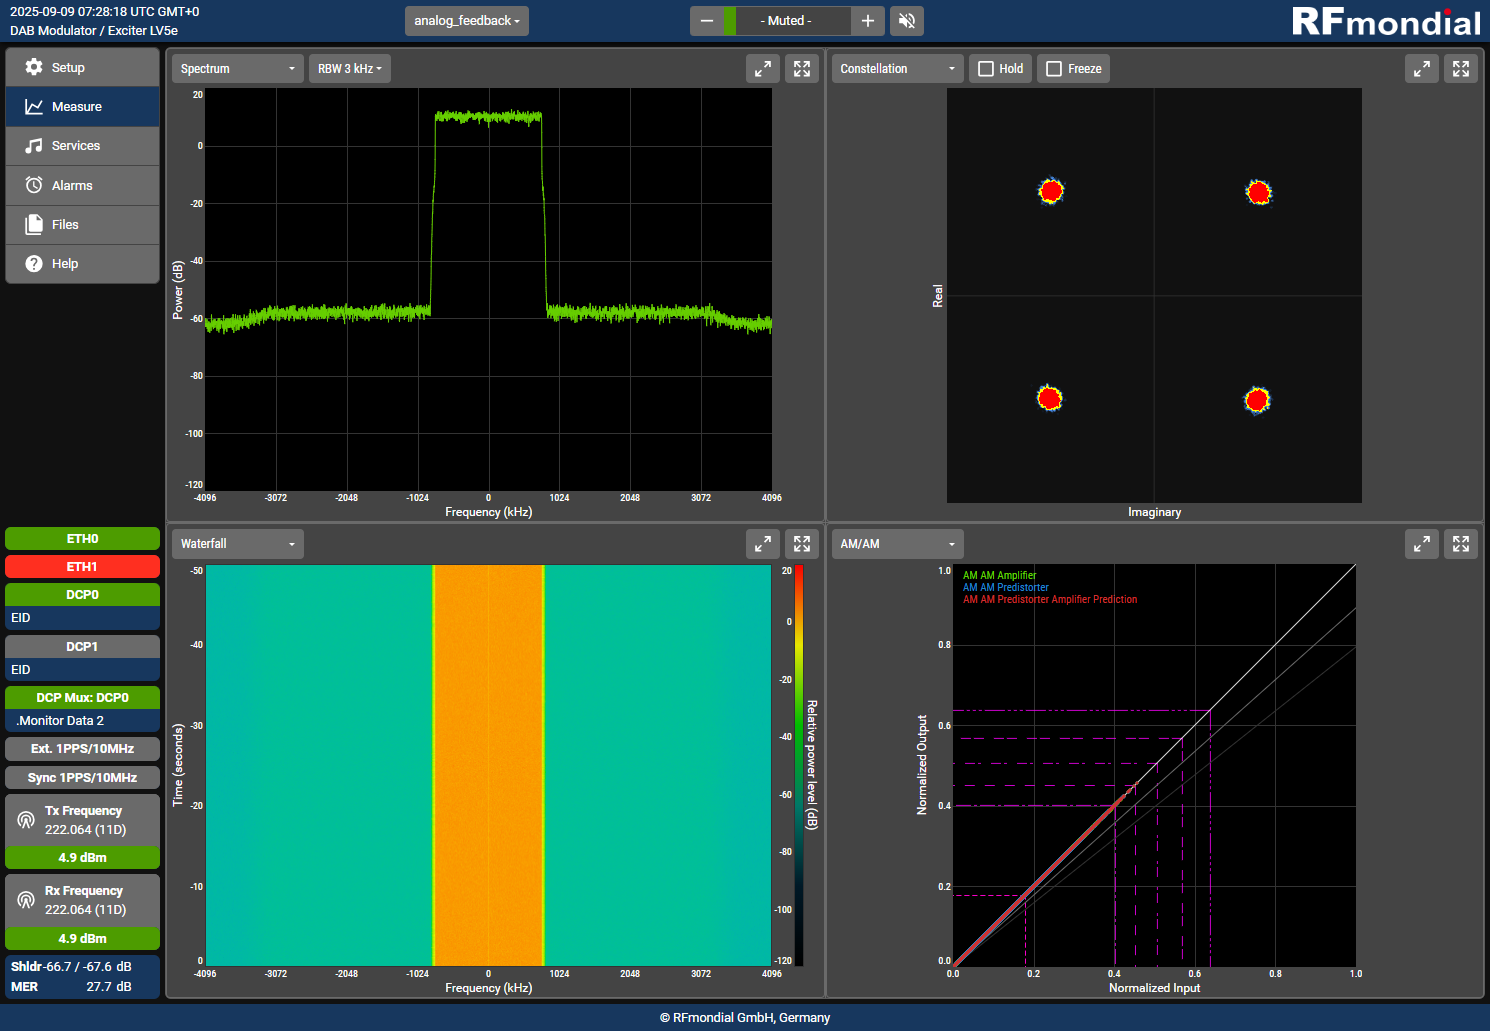Expand the Waterfall panel with diagonal arrows icon
This screenshot has height=1031, width=1490.
(x=763, y=543)
